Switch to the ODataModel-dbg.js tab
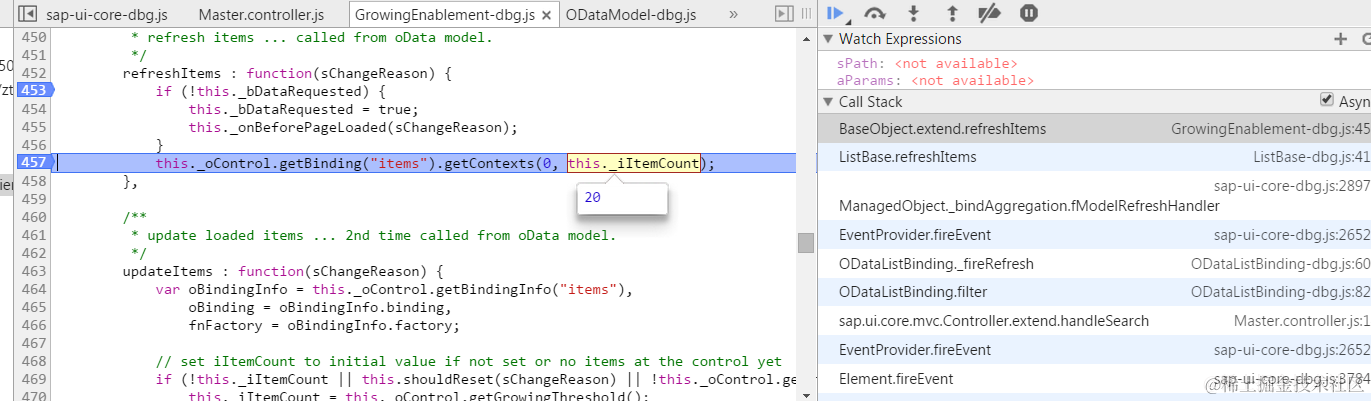The width and height of the screenshot is (1371, 401). click(631, 15)
